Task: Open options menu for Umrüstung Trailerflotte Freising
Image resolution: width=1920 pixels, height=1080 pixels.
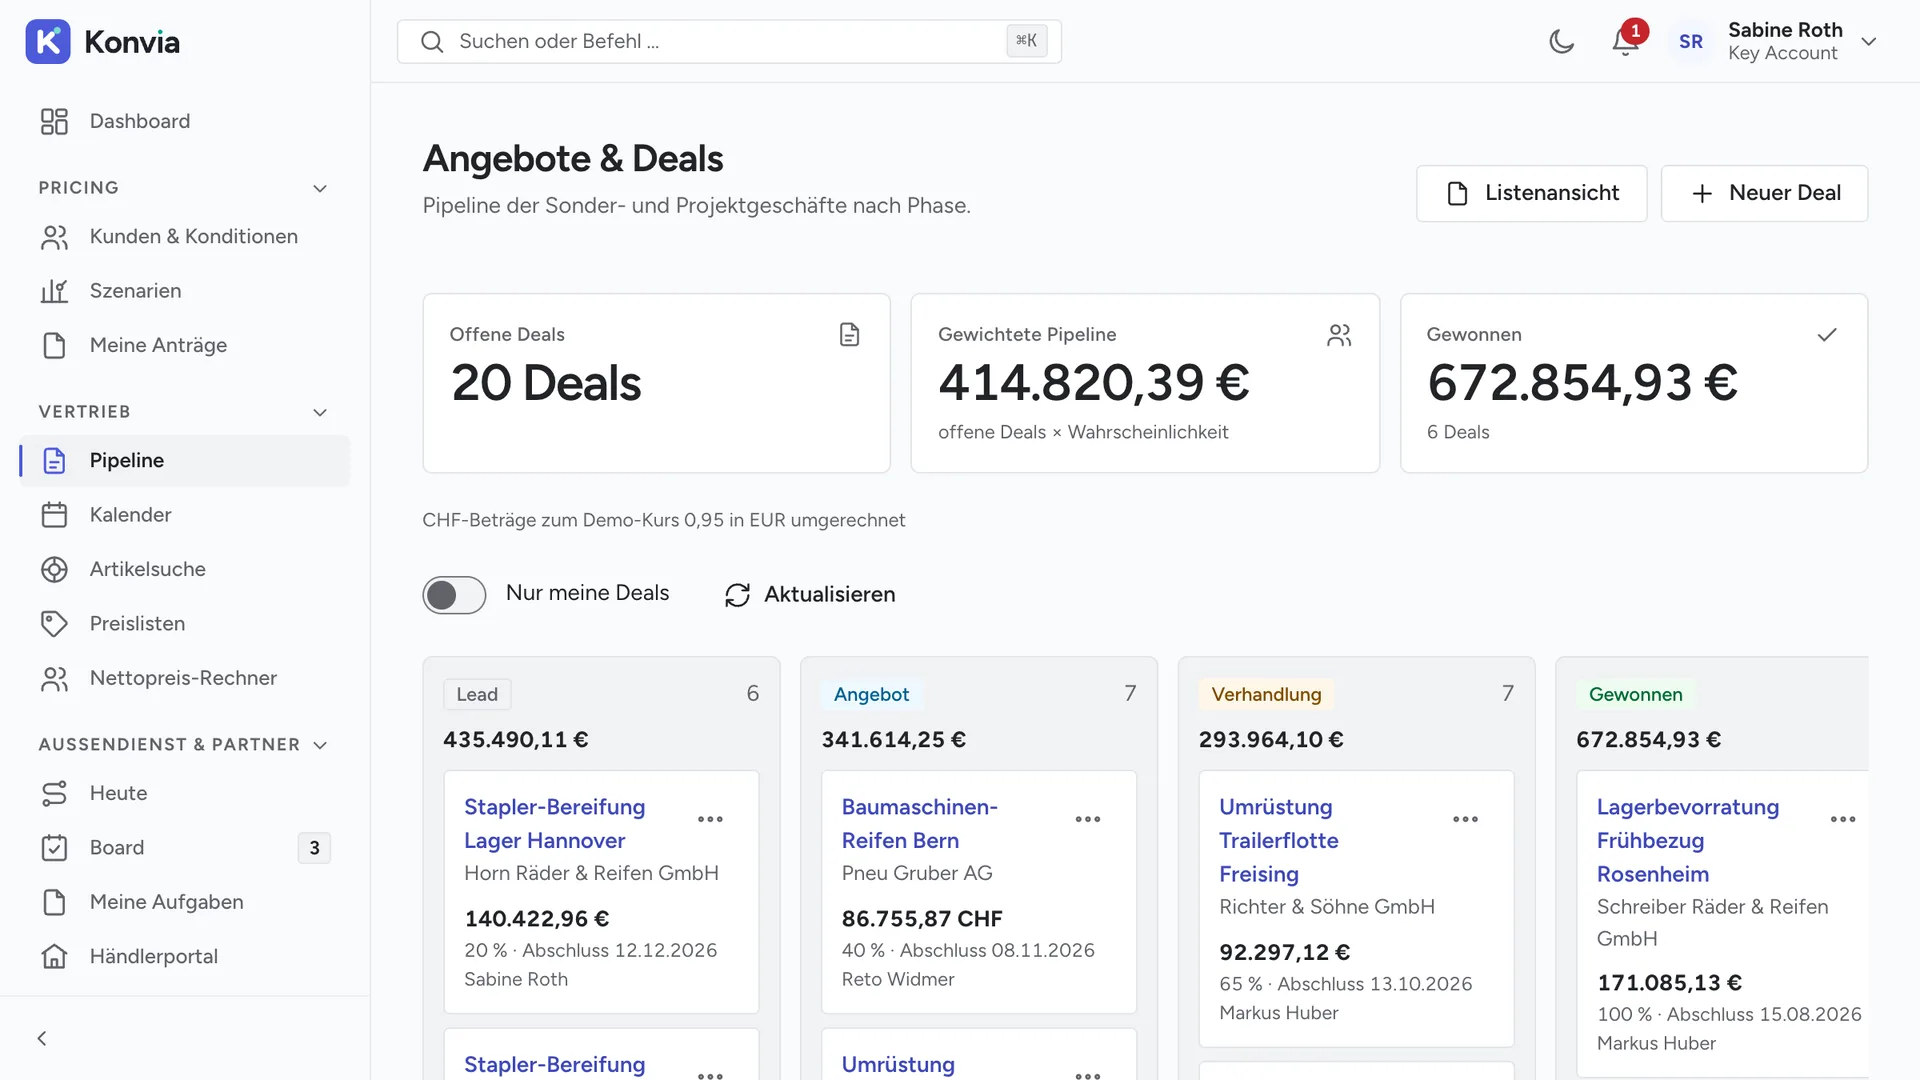Action: pos(1465,819)
